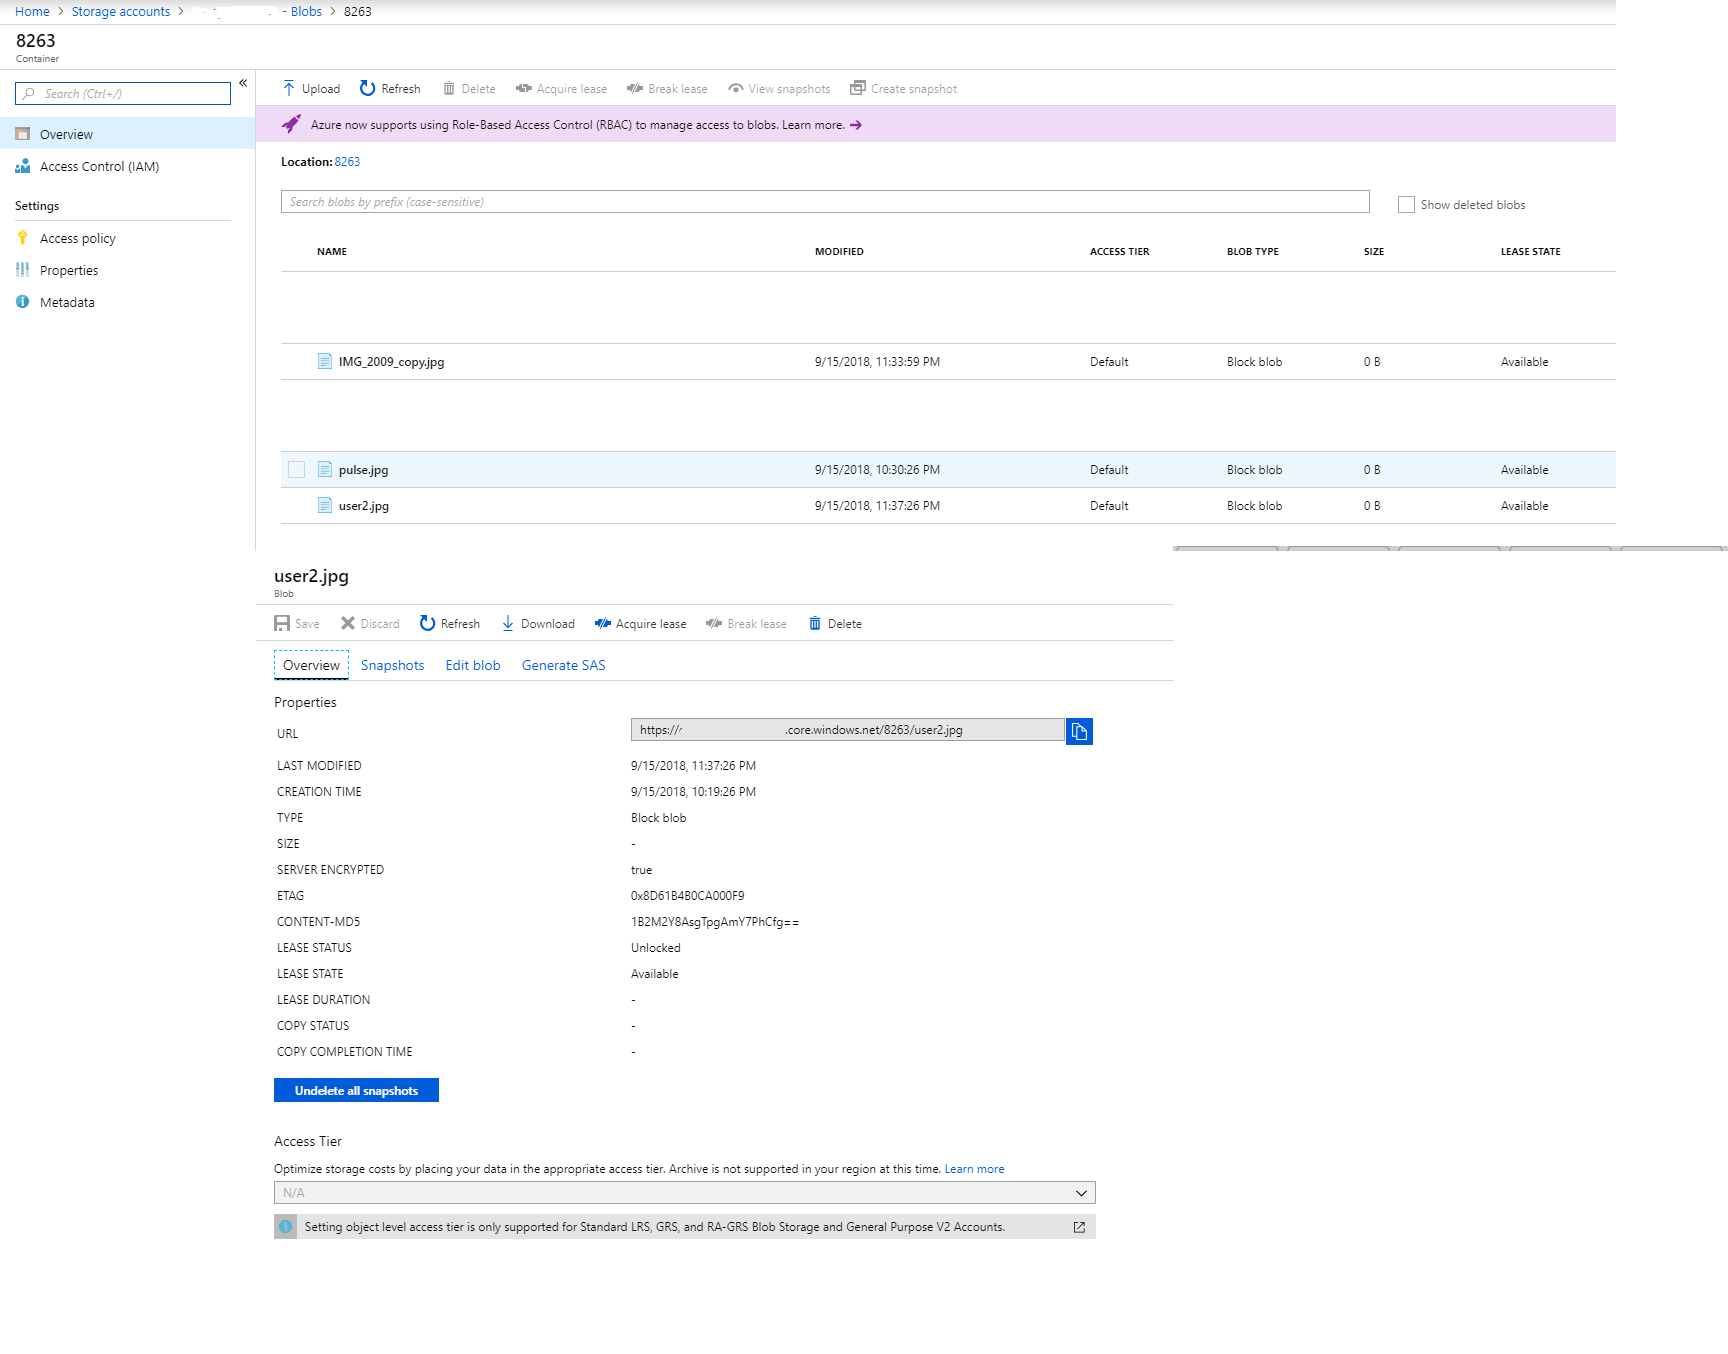The height and width of the screenshot is (1354, 1728).
Task: Click the Upload arrow icon
Action: pyautogui.click(x=289, y=88)
